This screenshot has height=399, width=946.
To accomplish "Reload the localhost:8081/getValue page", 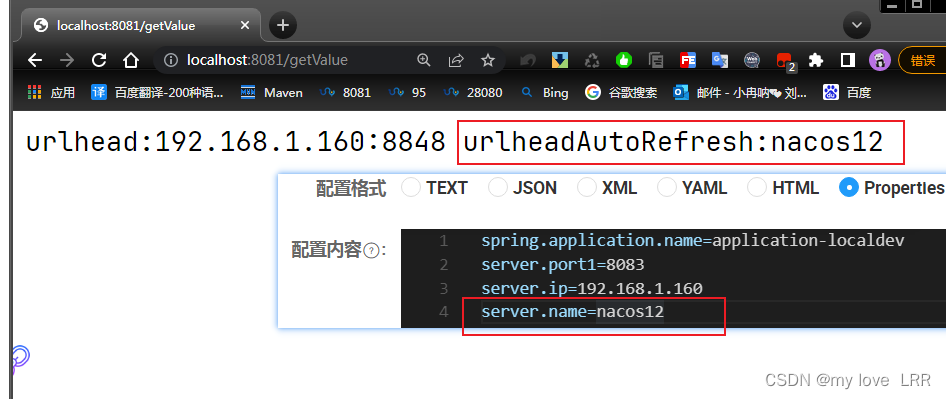I will (x=98, y=60).
